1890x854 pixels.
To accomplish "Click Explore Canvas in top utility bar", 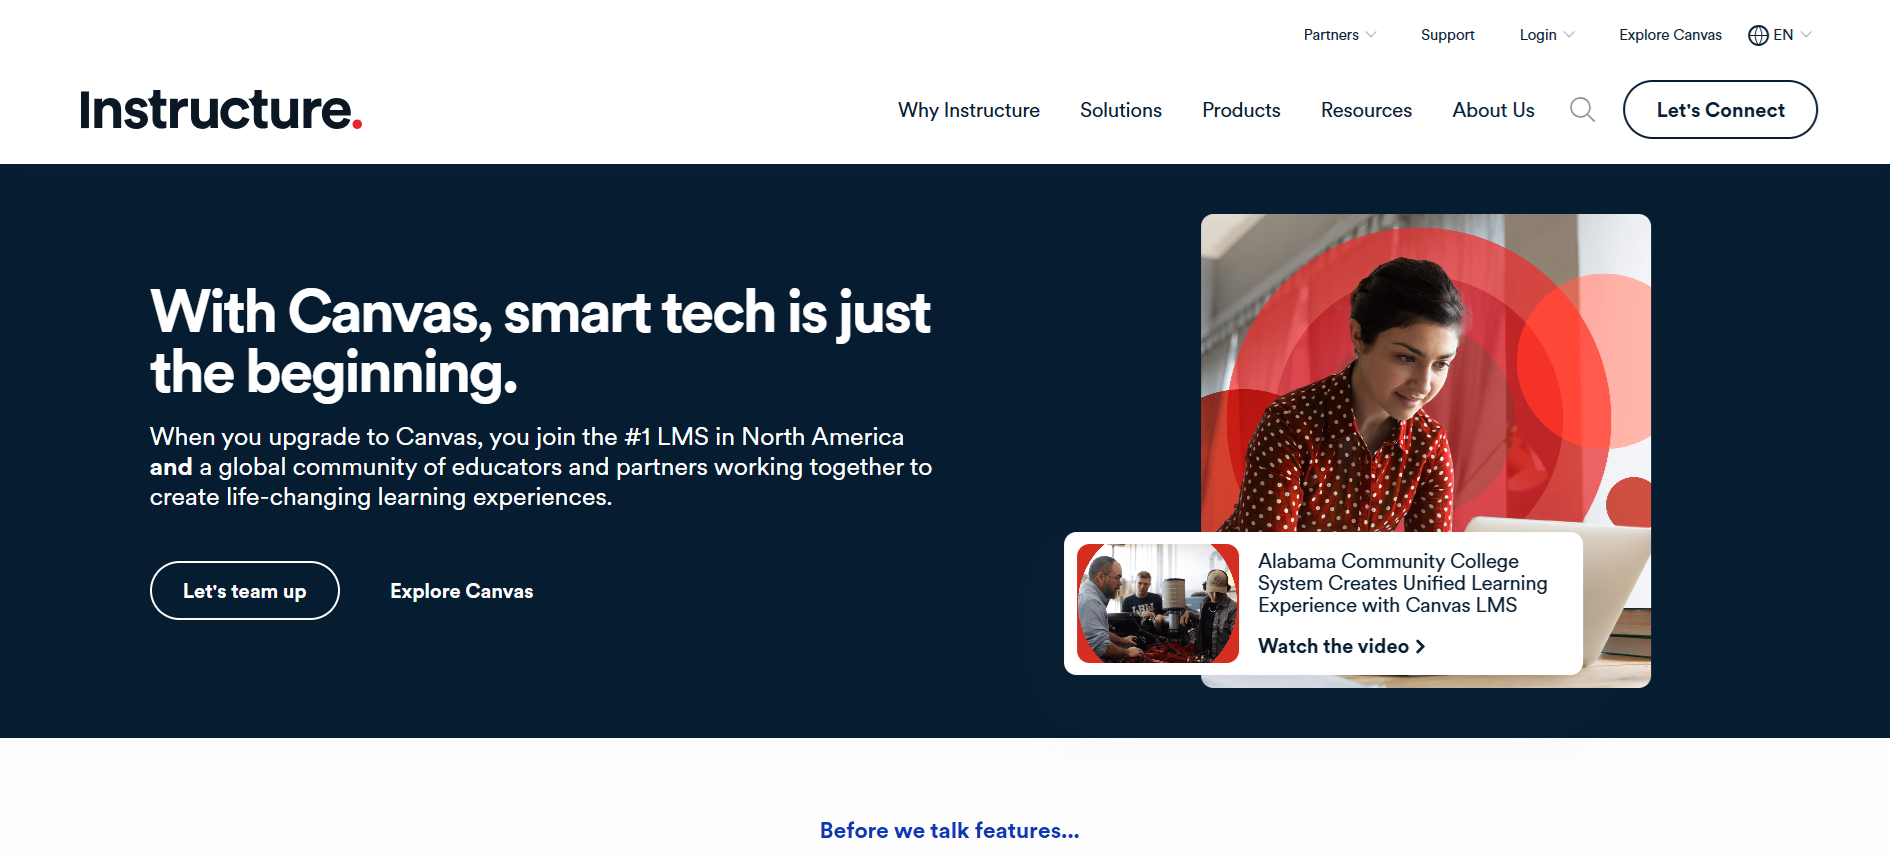I will (1670, 35).
